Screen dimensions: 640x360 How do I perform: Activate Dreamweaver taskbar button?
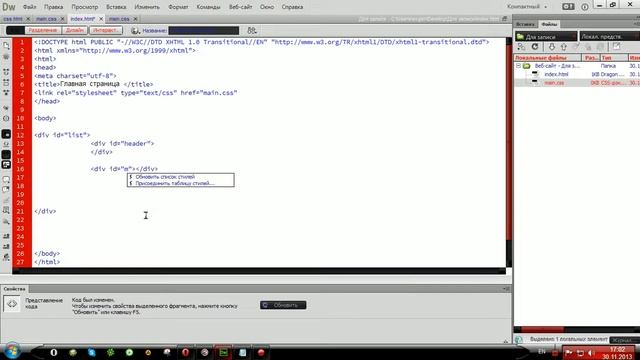224,352
